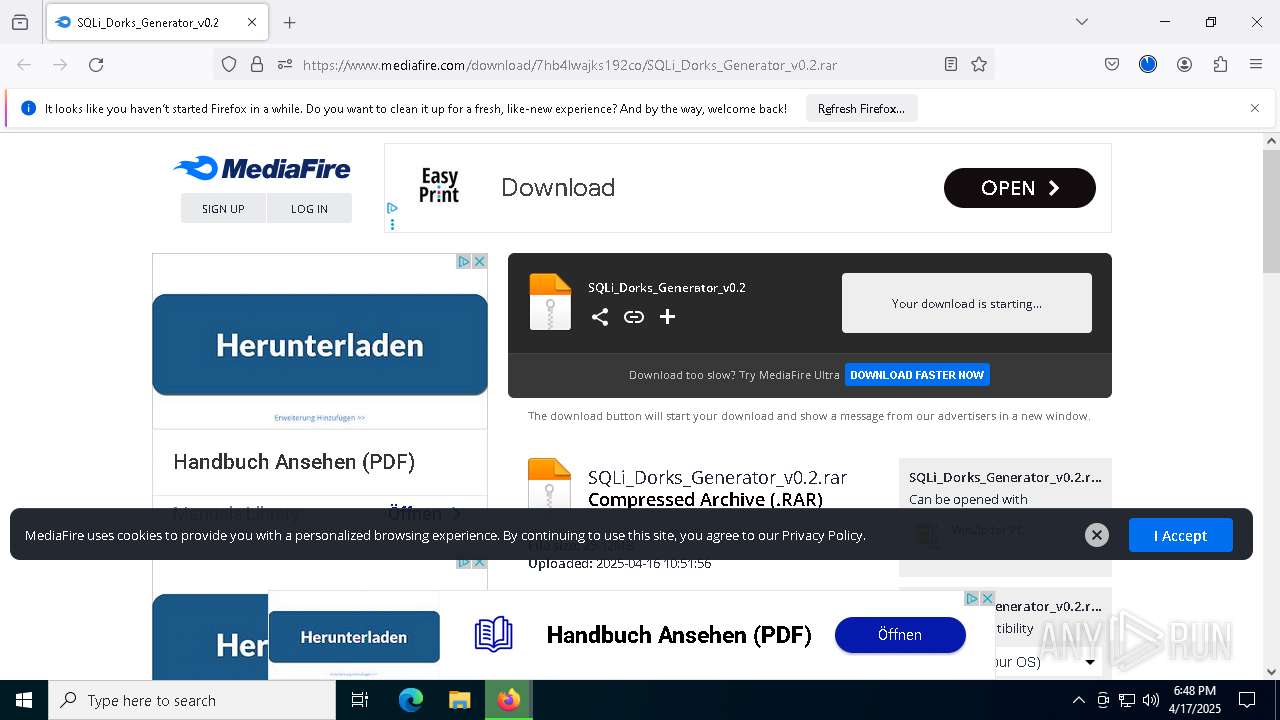Click the Herunterladen button in left ad
The image size is (1280, 720).
click(x=320, y=345)
